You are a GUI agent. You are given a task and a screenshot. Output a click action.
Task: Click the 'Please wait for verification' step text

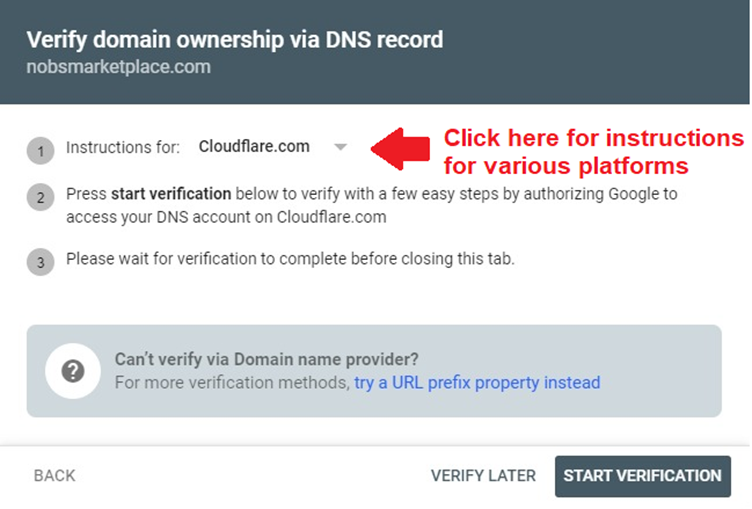coord(289,259)
